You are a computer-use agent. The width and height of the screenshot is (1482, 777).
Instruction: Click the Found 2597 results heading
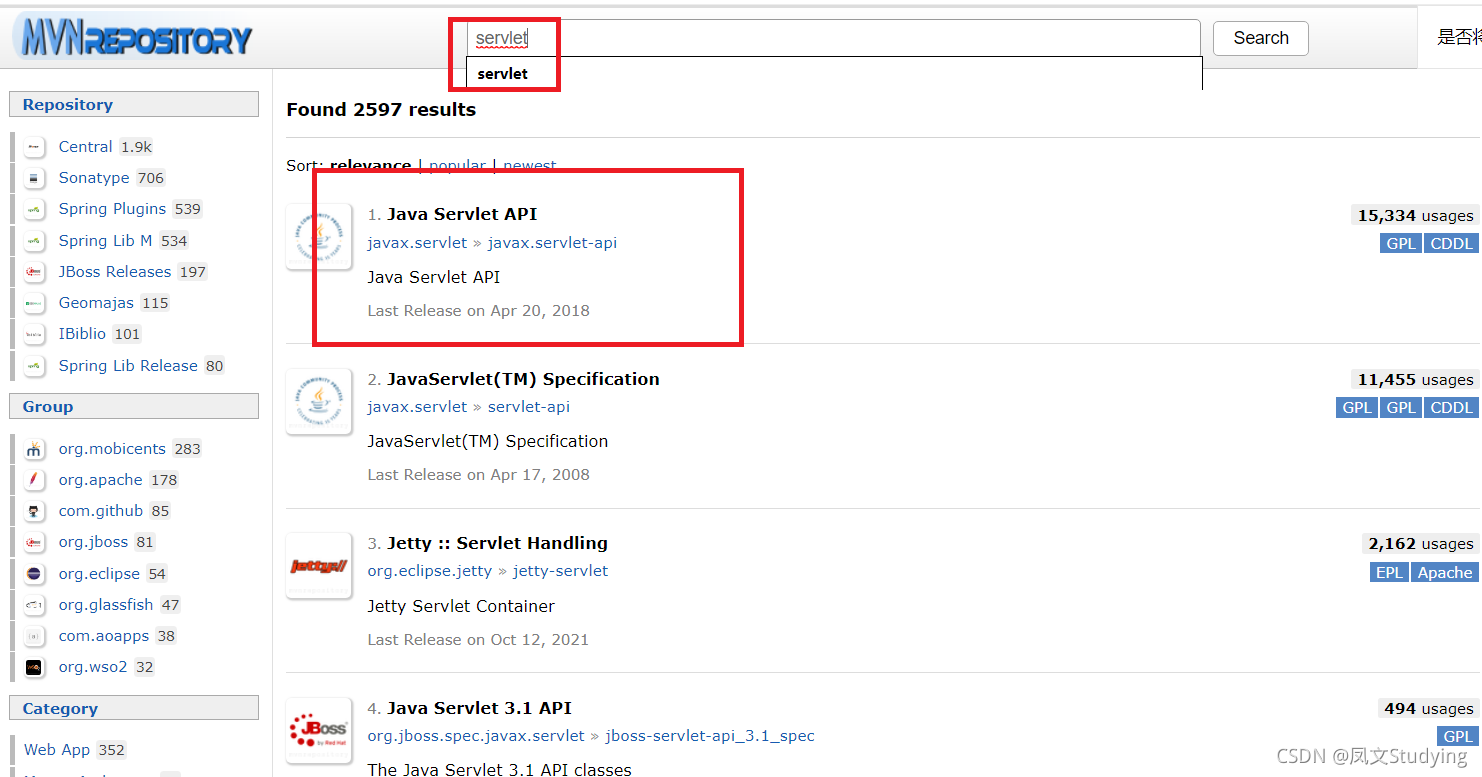click(381, 110)
